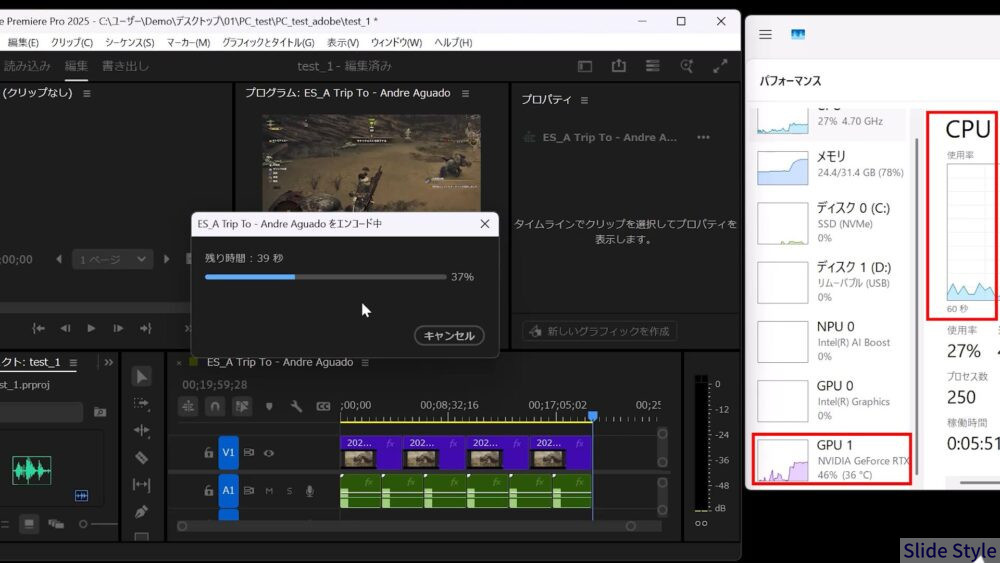Open timeline display settings wrench
The image size is (1000, 563).
click(x=296, y=406)
